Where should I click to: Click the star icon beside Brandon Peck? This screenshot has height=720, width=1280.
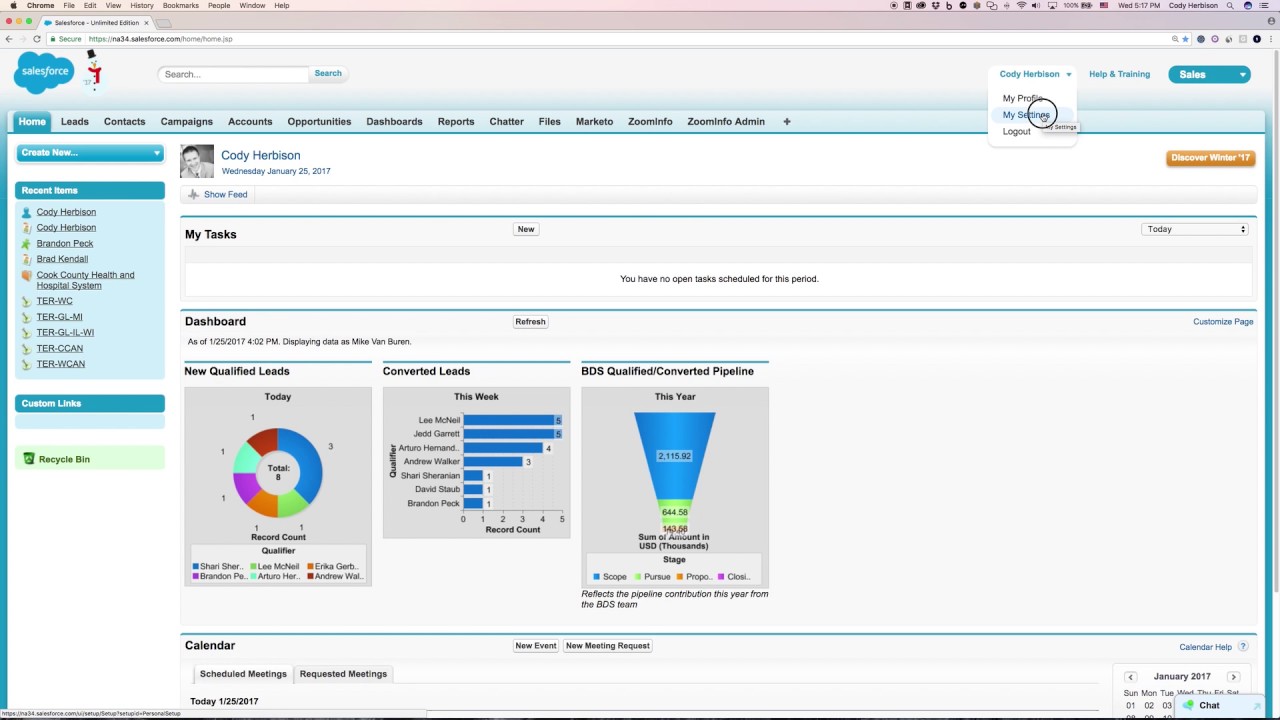tap(27, 243)
